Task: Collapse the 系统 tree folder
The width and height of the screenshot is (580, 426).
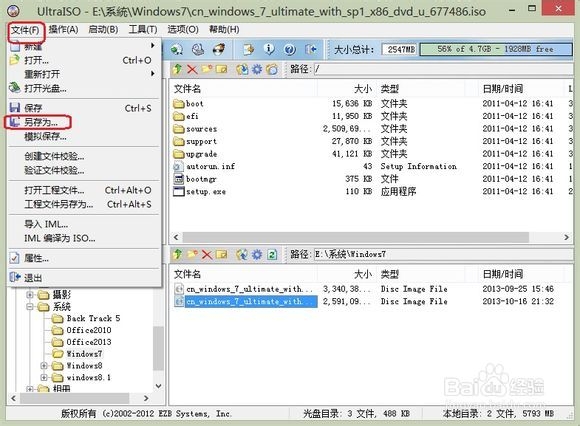Action: click(30, 307)
